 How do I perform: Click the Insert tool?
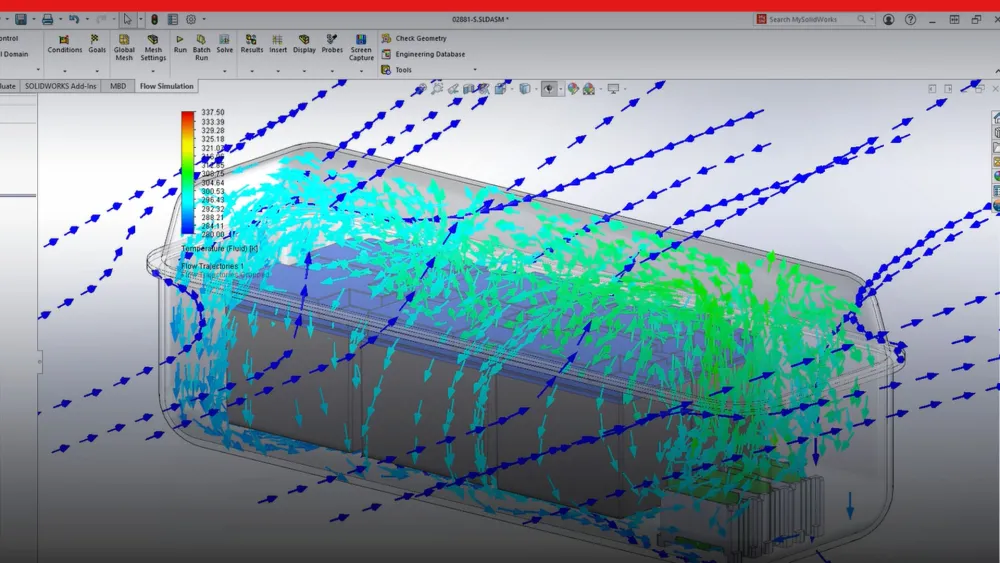click(277, 44)
